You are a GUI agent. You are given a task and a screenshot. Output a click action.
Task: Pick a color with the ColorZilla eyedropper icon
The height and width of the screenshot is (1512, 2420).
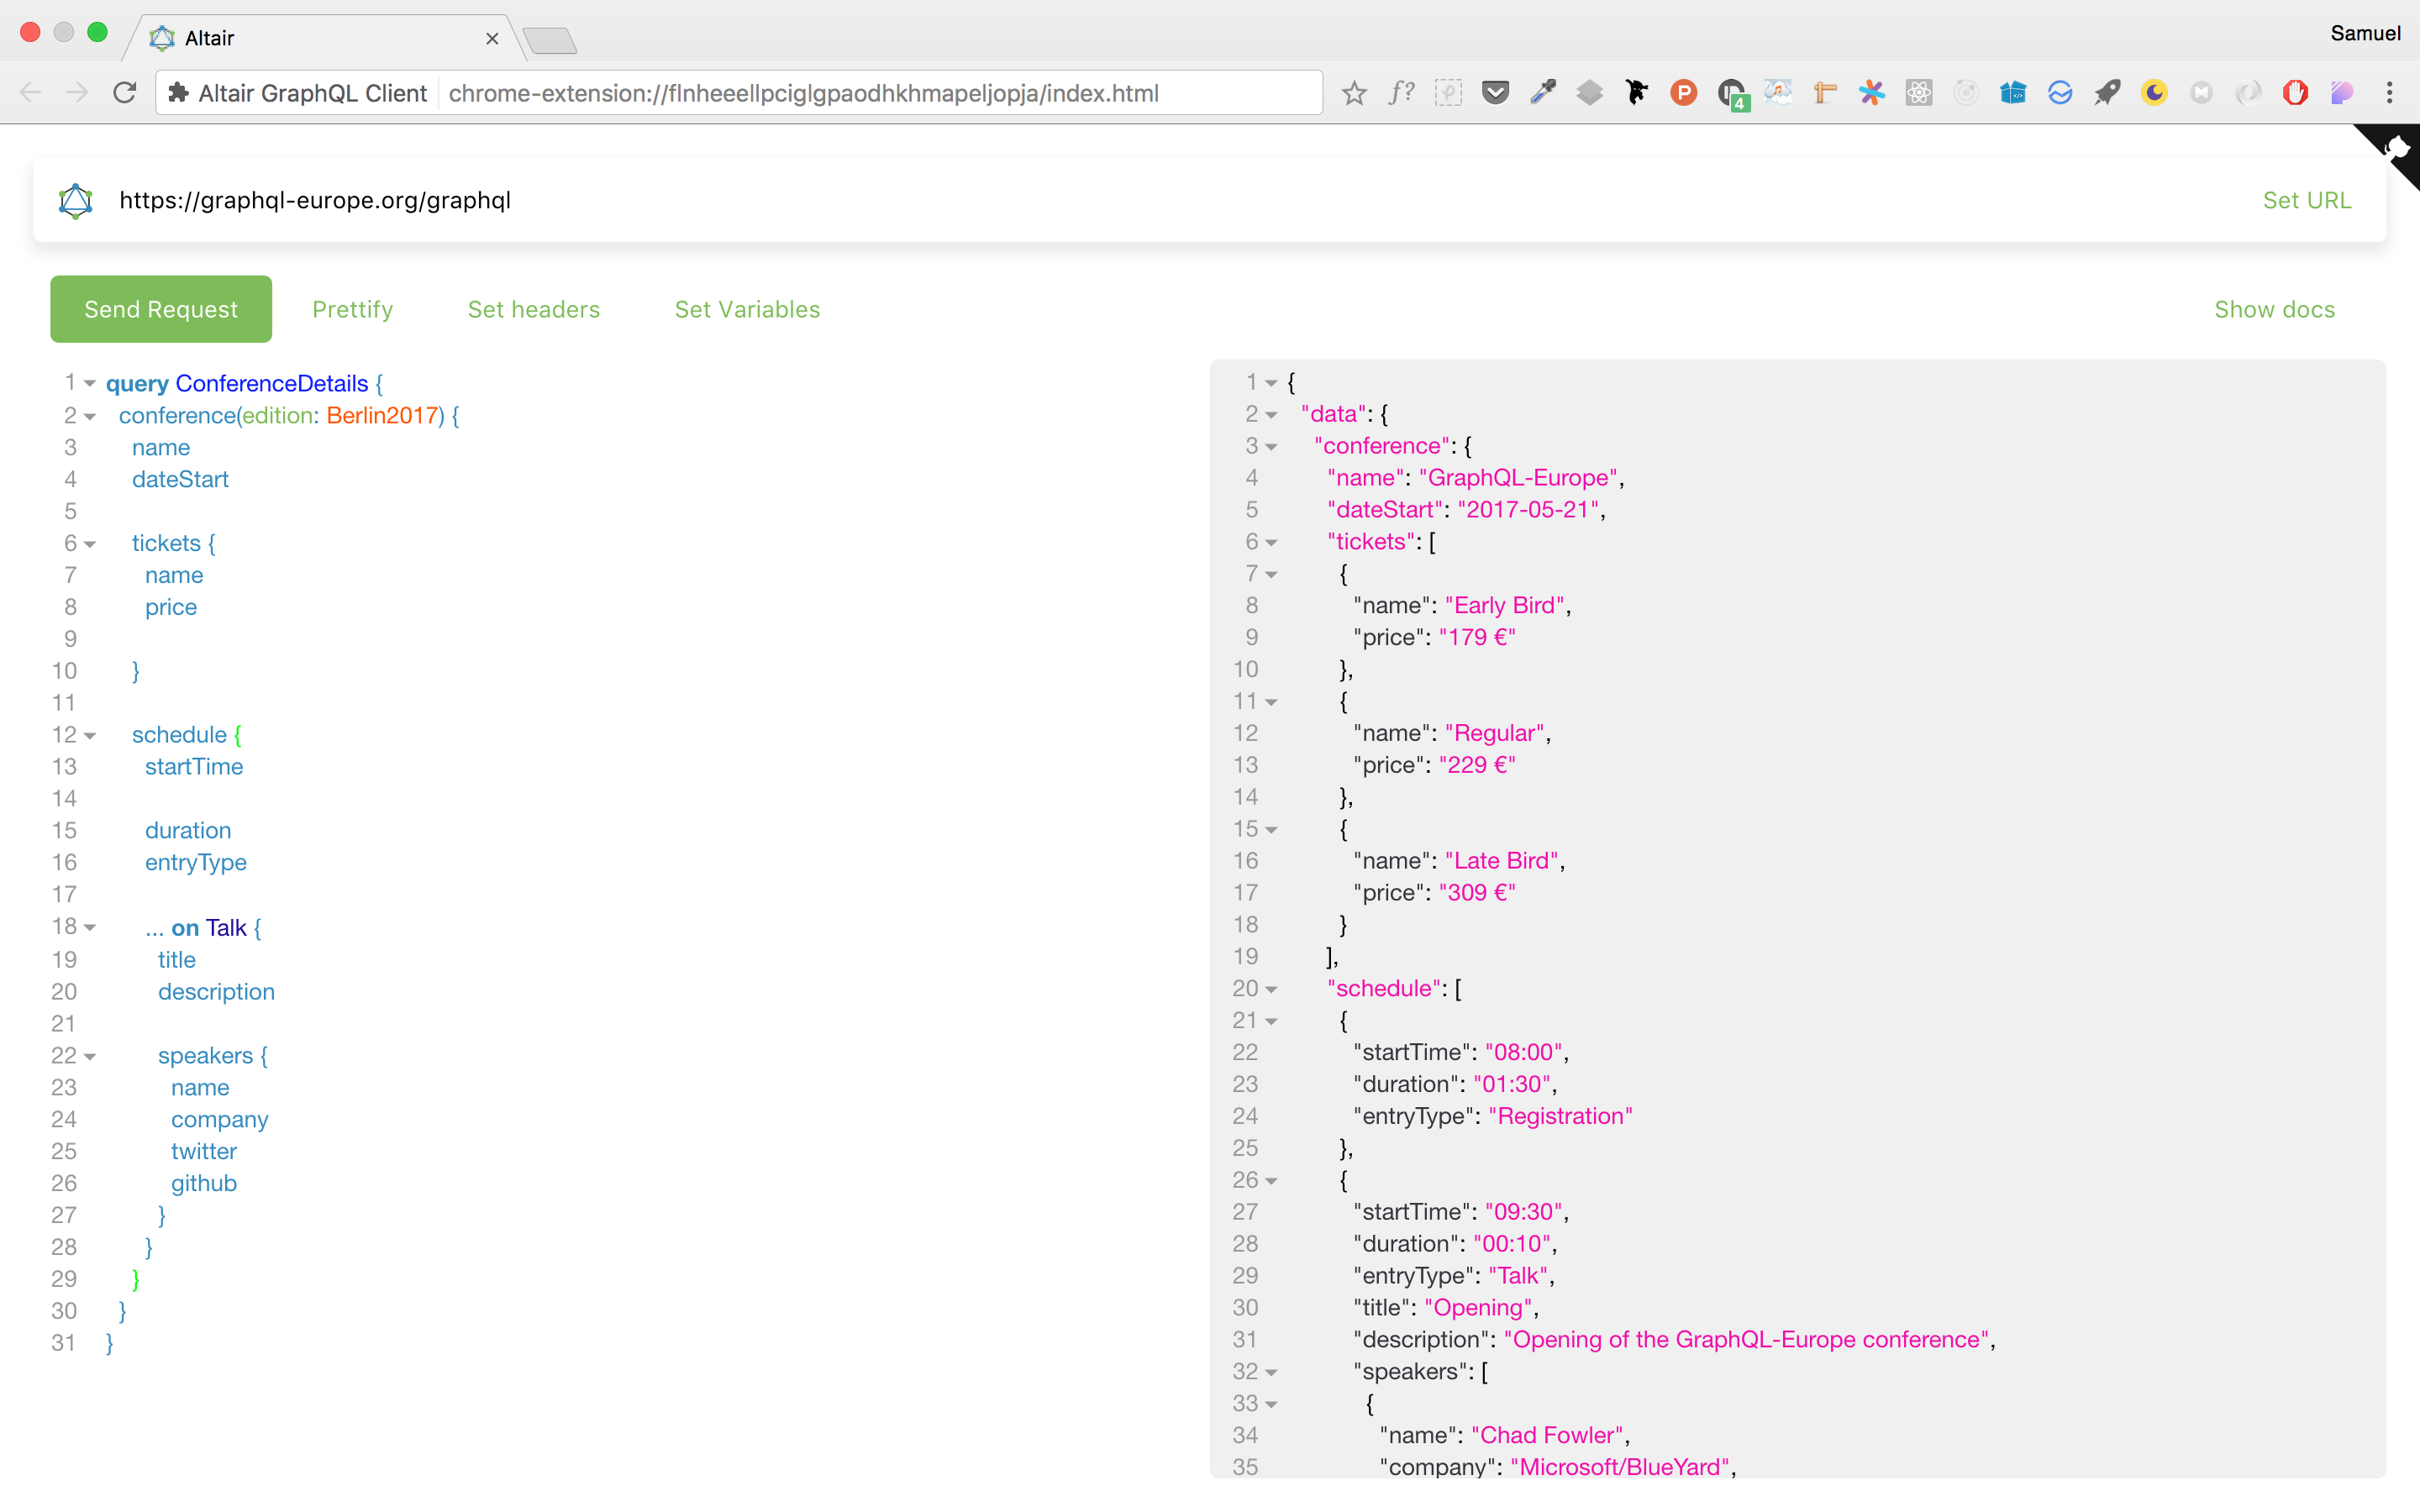(1542, 92)
